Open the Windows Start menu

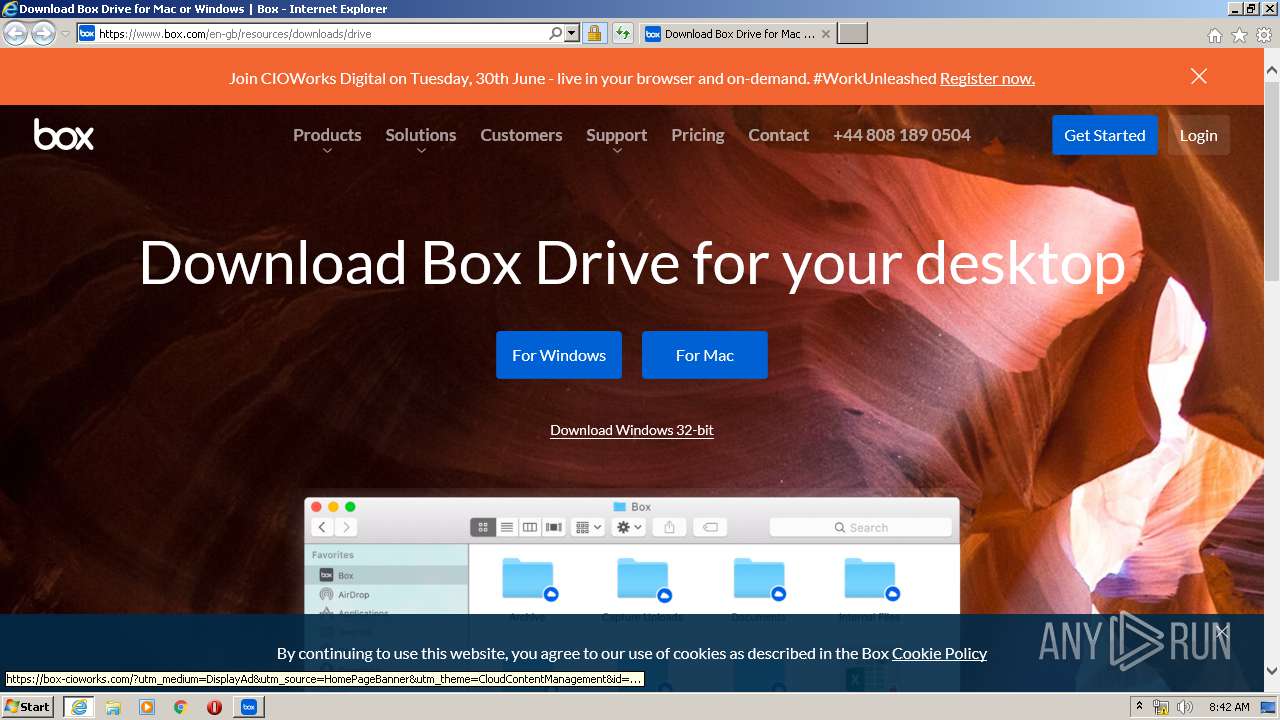pyautogui.click(x=28, y=707)
